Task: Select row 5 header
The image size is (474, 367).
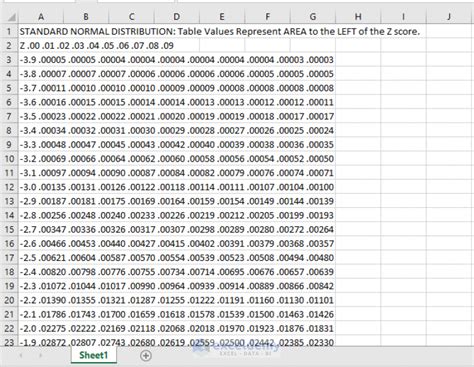Action: click(x=9, y=88)
